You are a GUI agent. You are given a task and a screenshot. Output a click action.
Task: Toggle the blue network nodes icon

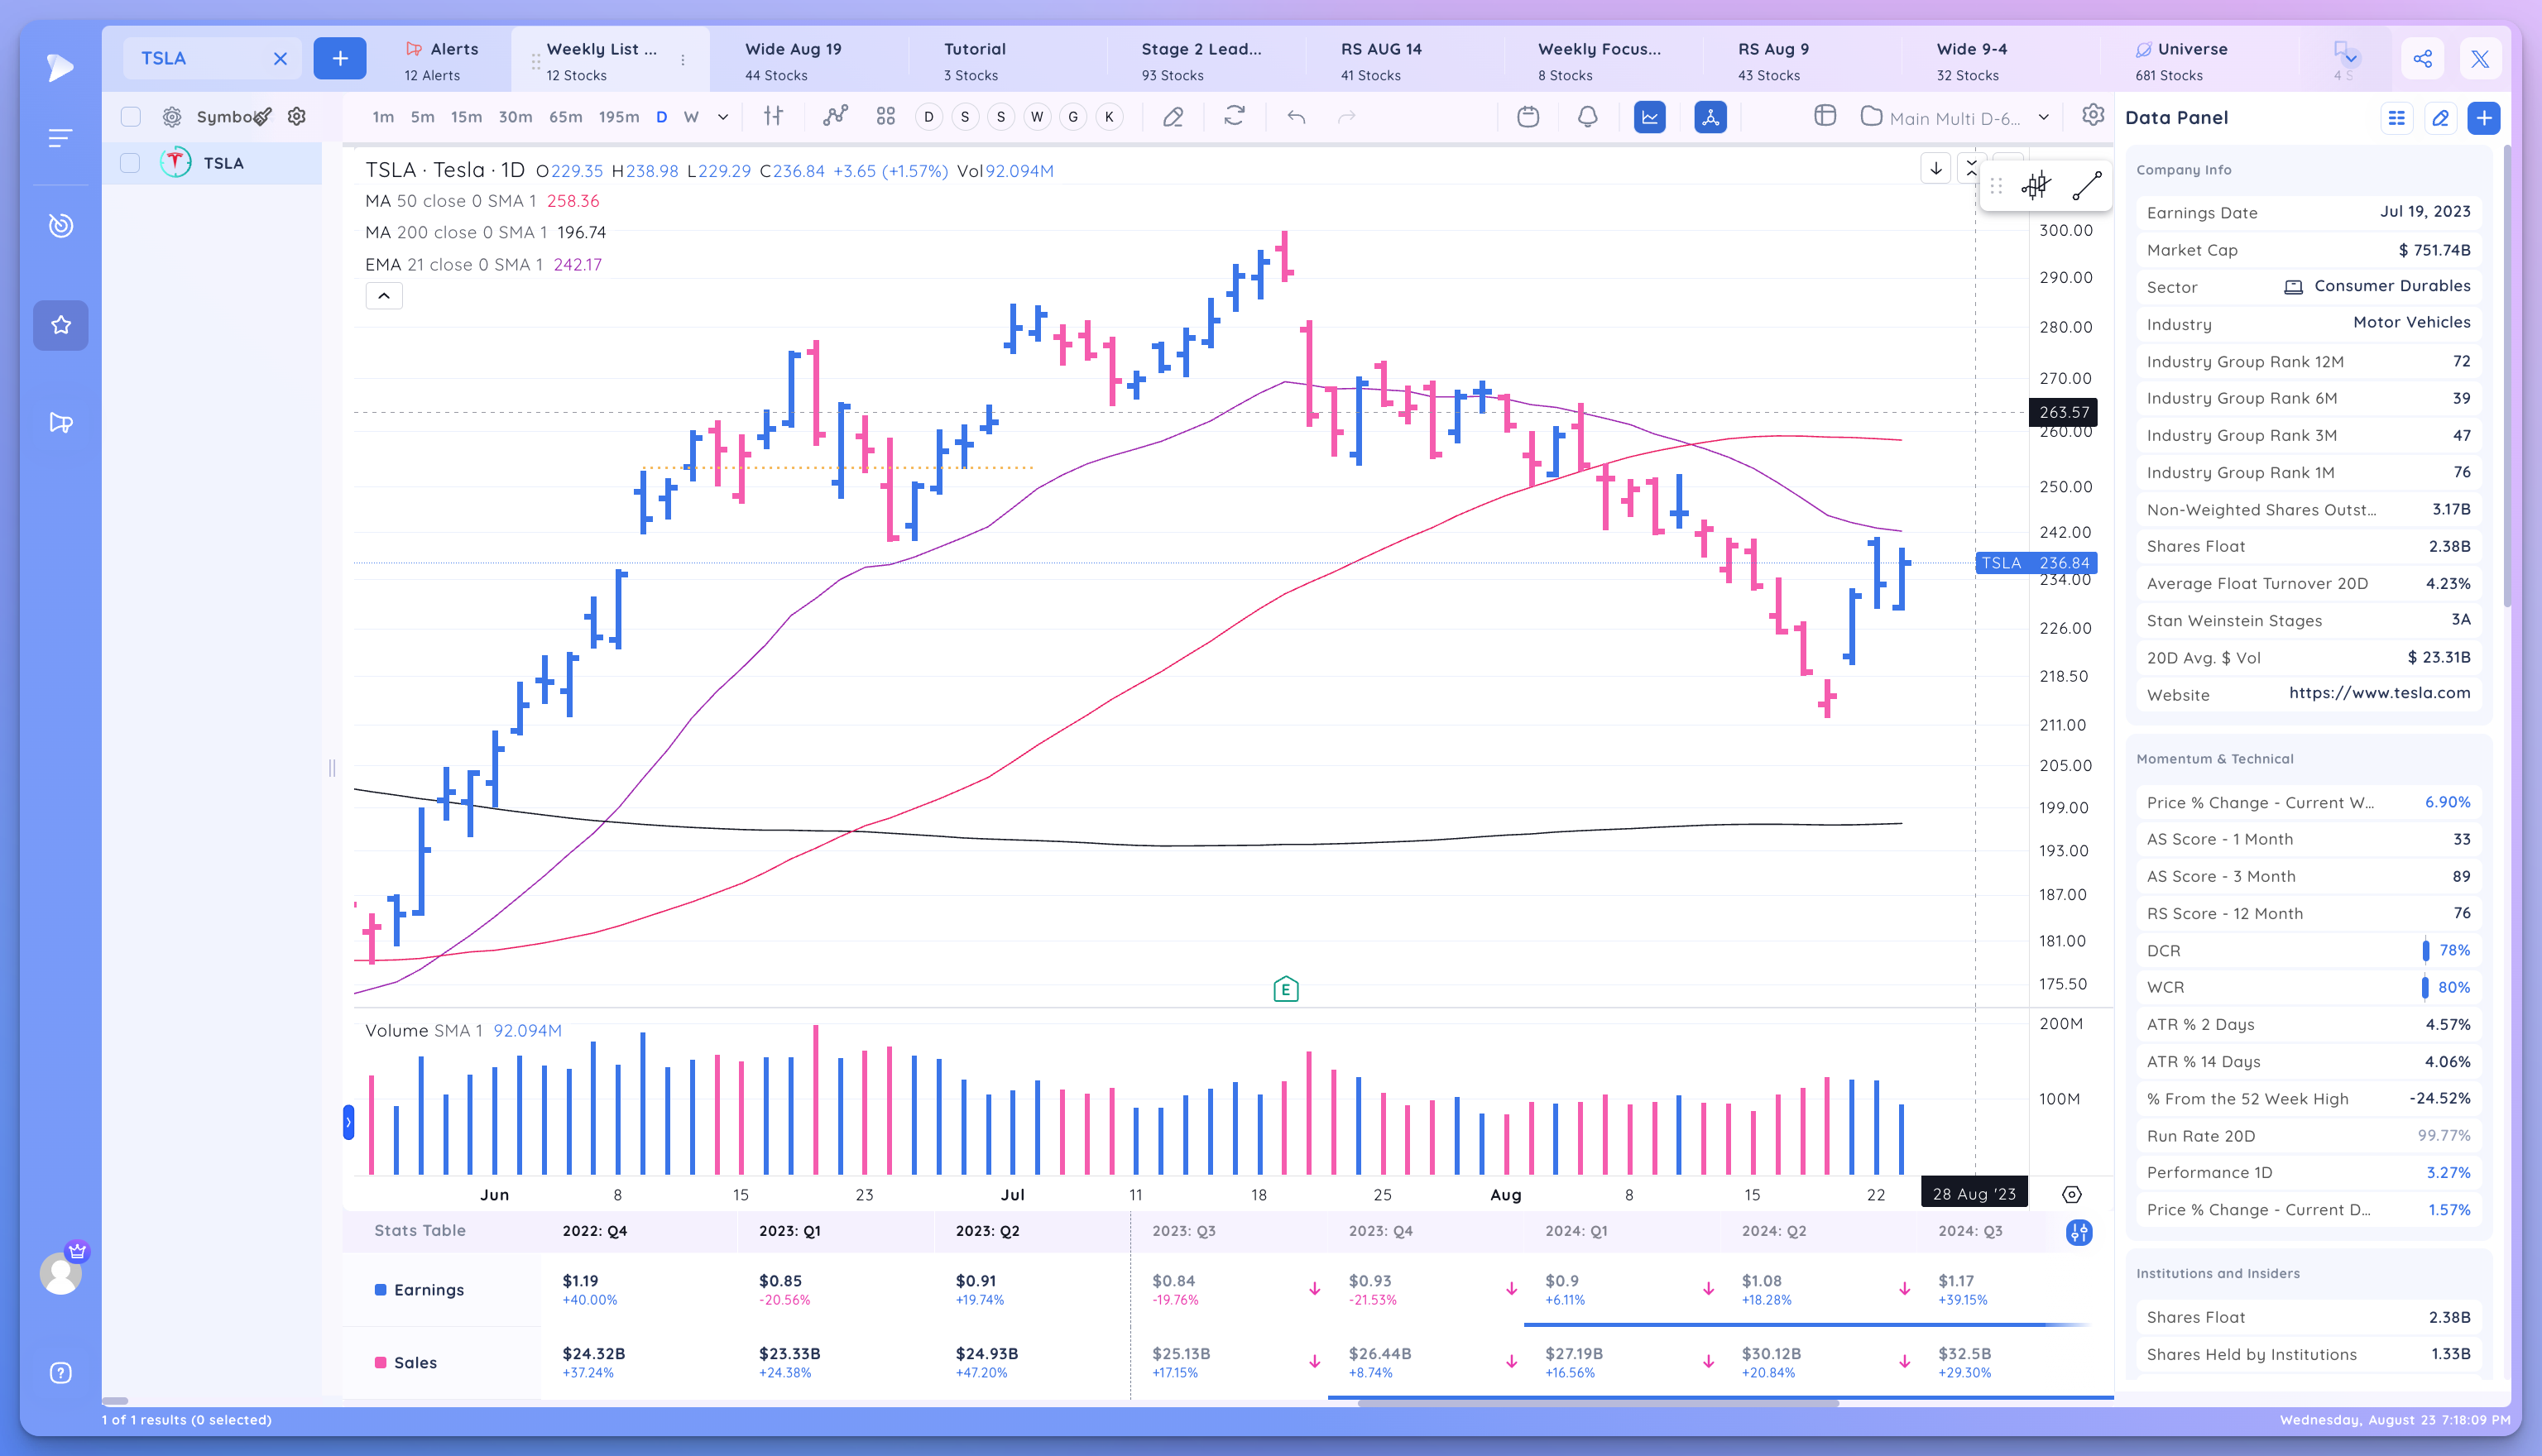click(1710, 117)
